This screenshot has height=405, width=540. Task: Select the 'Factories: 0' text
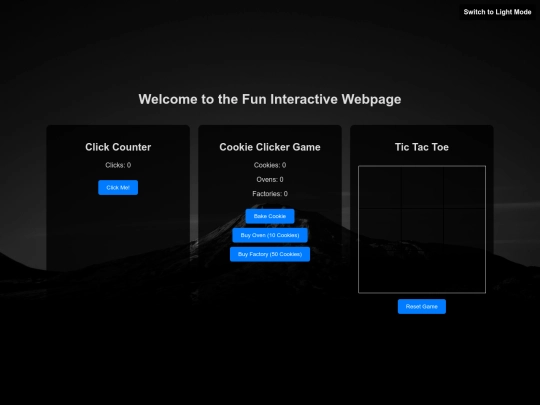(x=270, y=194)
